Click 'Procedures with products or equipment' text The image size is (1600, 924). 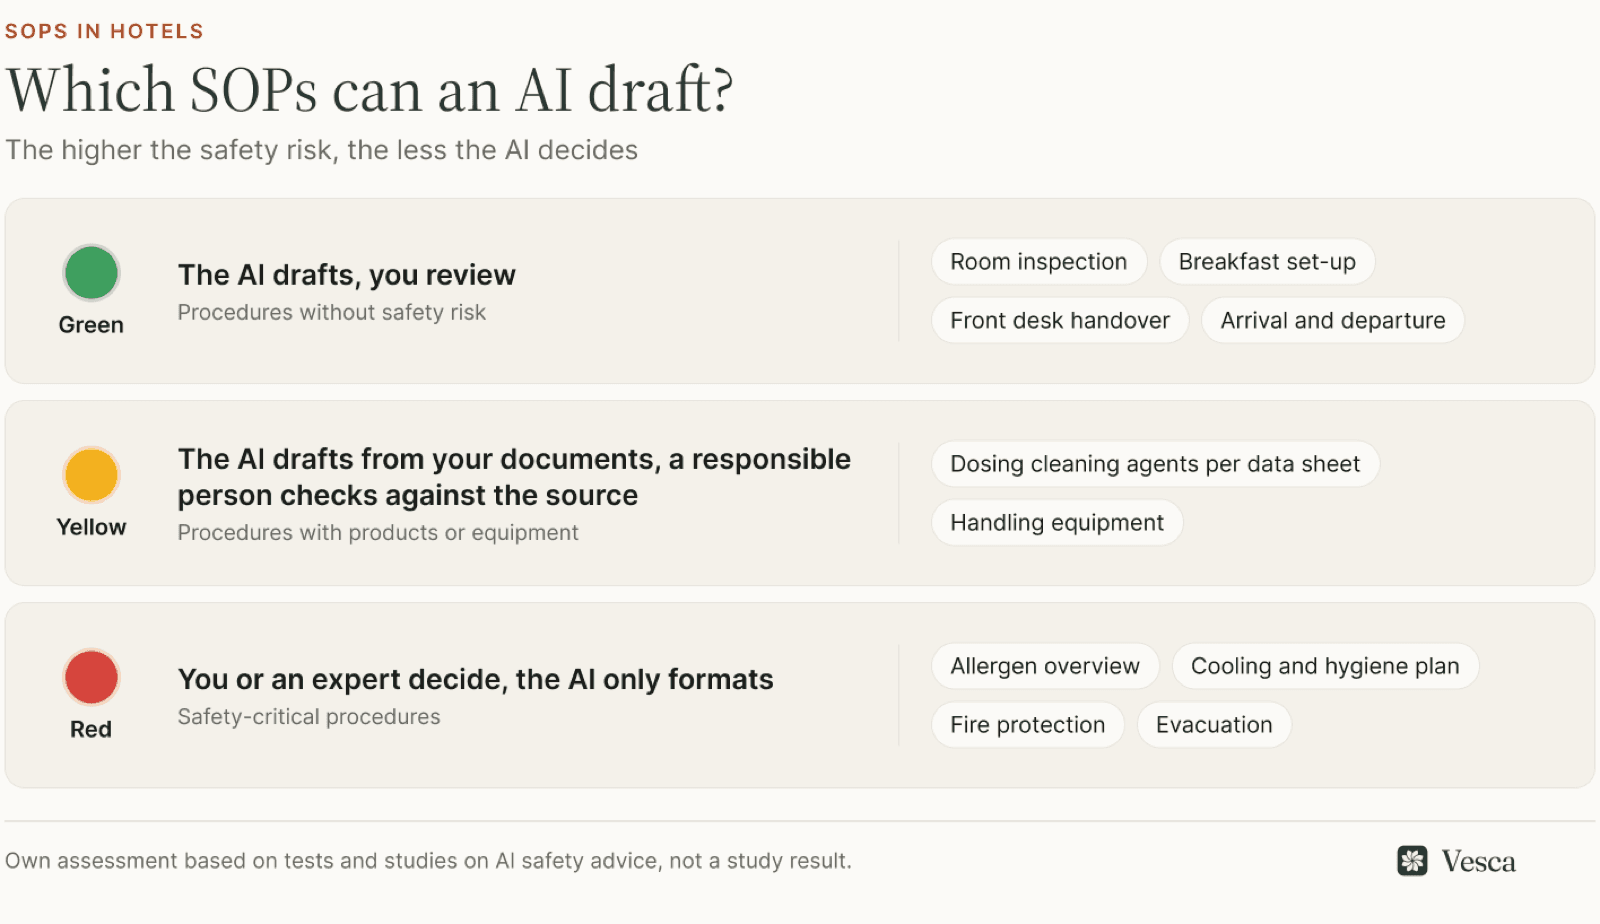point(378,533)
